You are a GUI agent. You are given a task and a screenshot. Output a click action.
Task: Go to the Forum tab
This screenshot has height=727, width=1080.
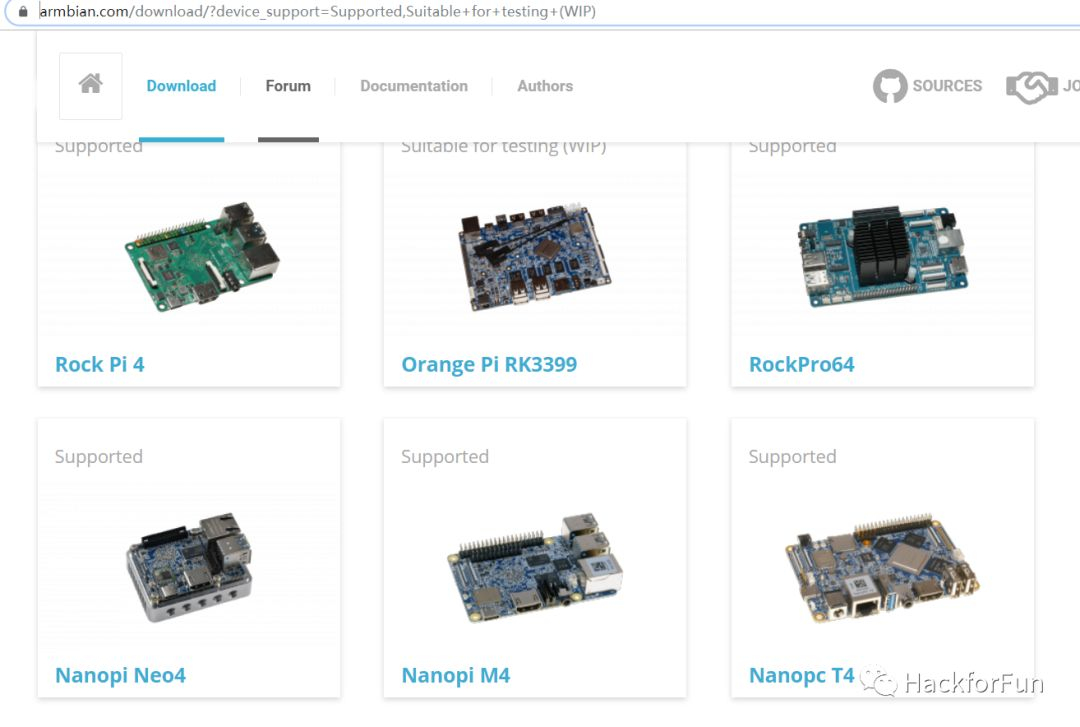[288, 86]
